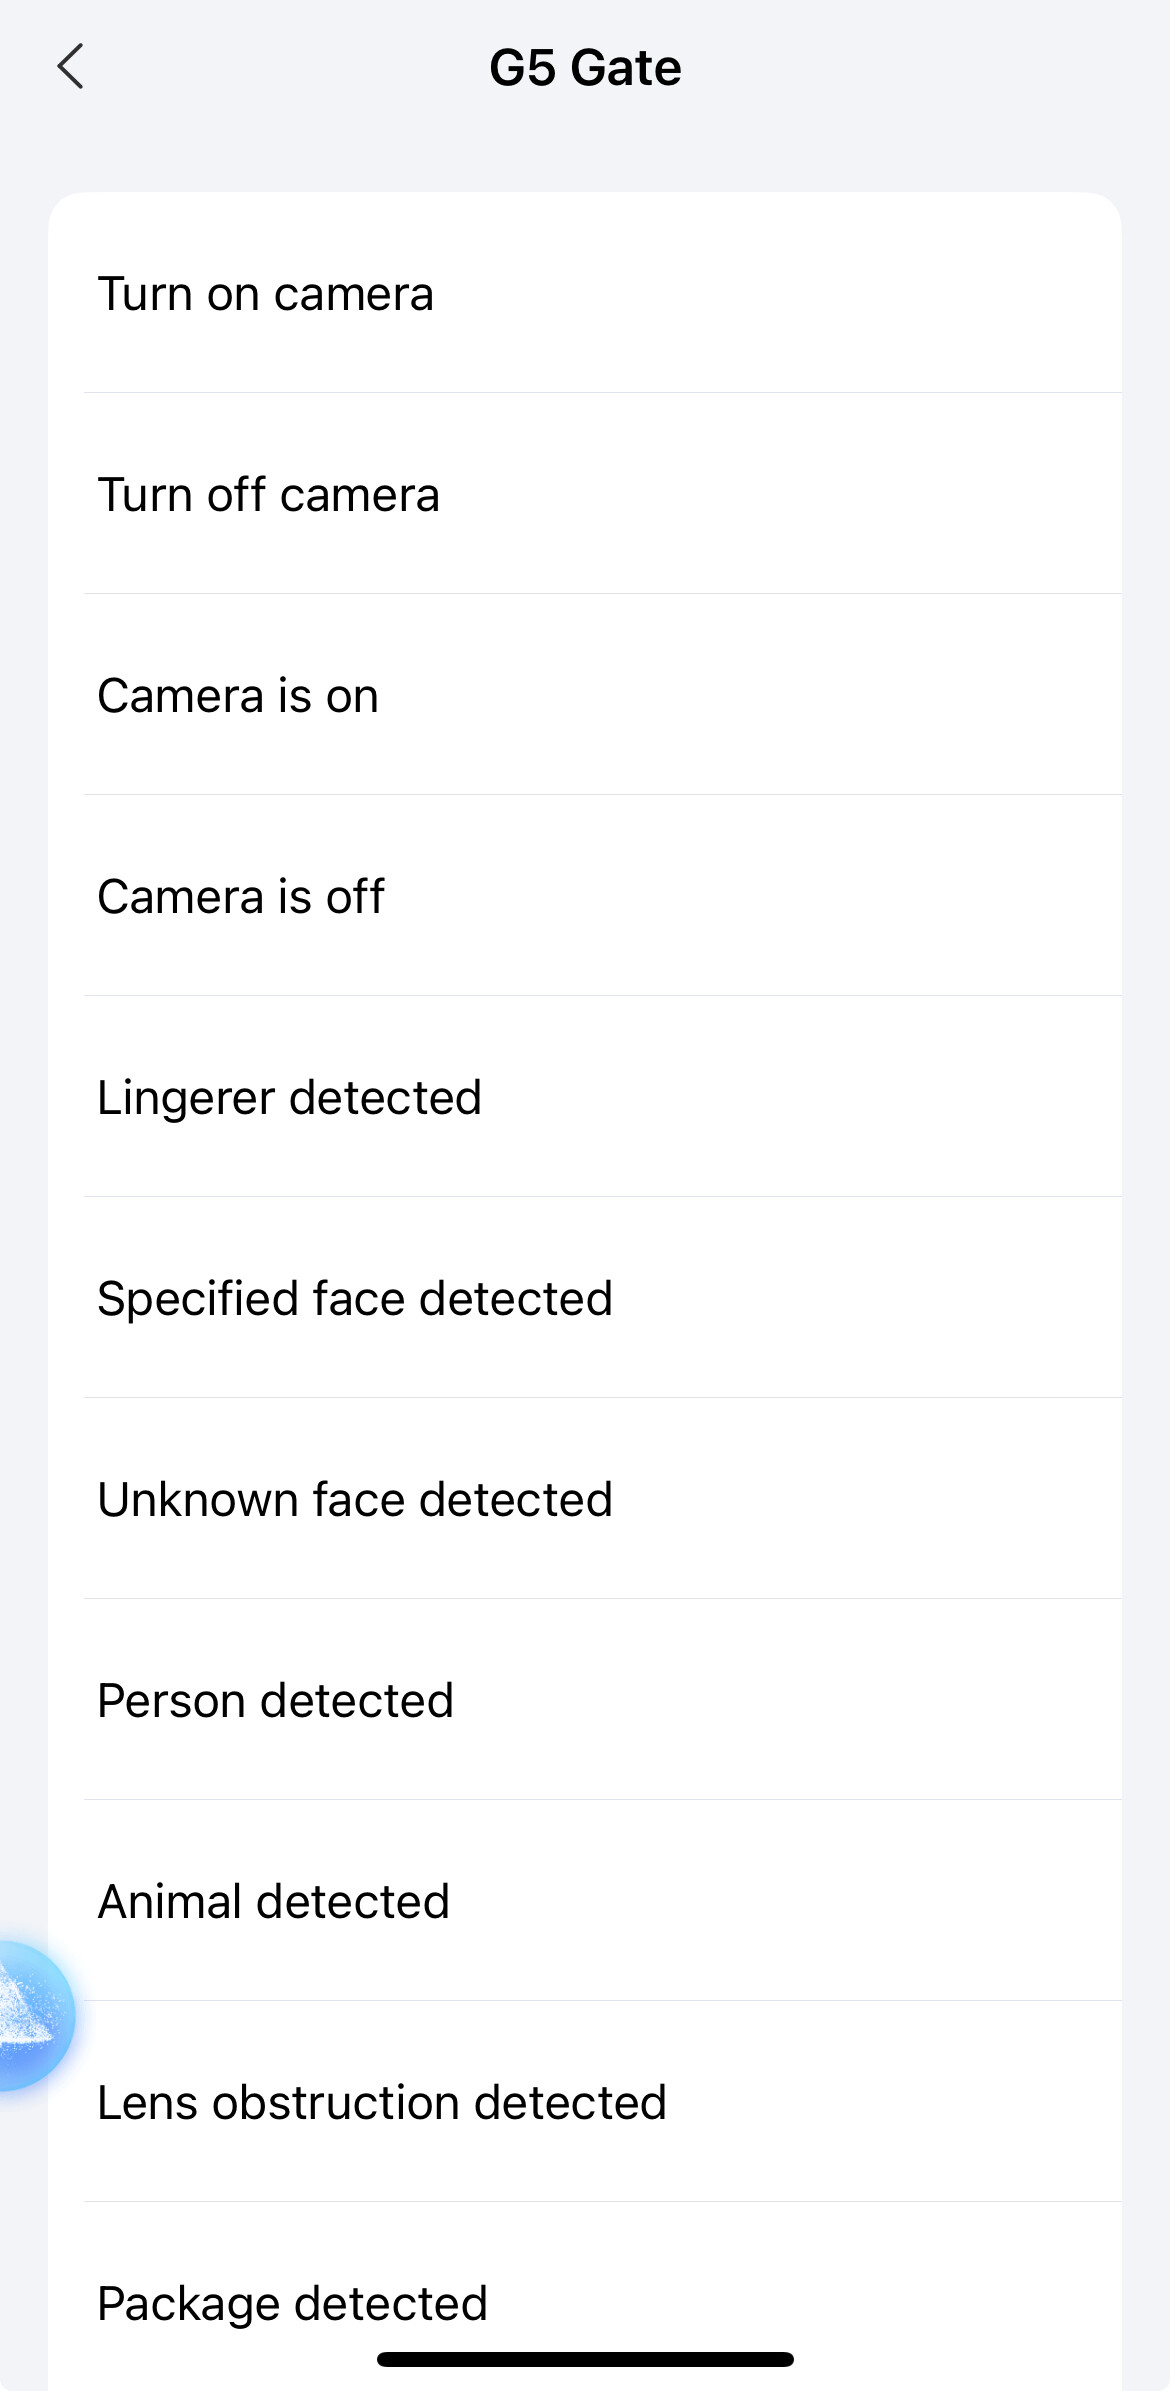Image resolution: width=1170 pixels, height=2391 pixels.
Task: Tap 'Lens obstruction detected' row
Action: pos(381,2103)
